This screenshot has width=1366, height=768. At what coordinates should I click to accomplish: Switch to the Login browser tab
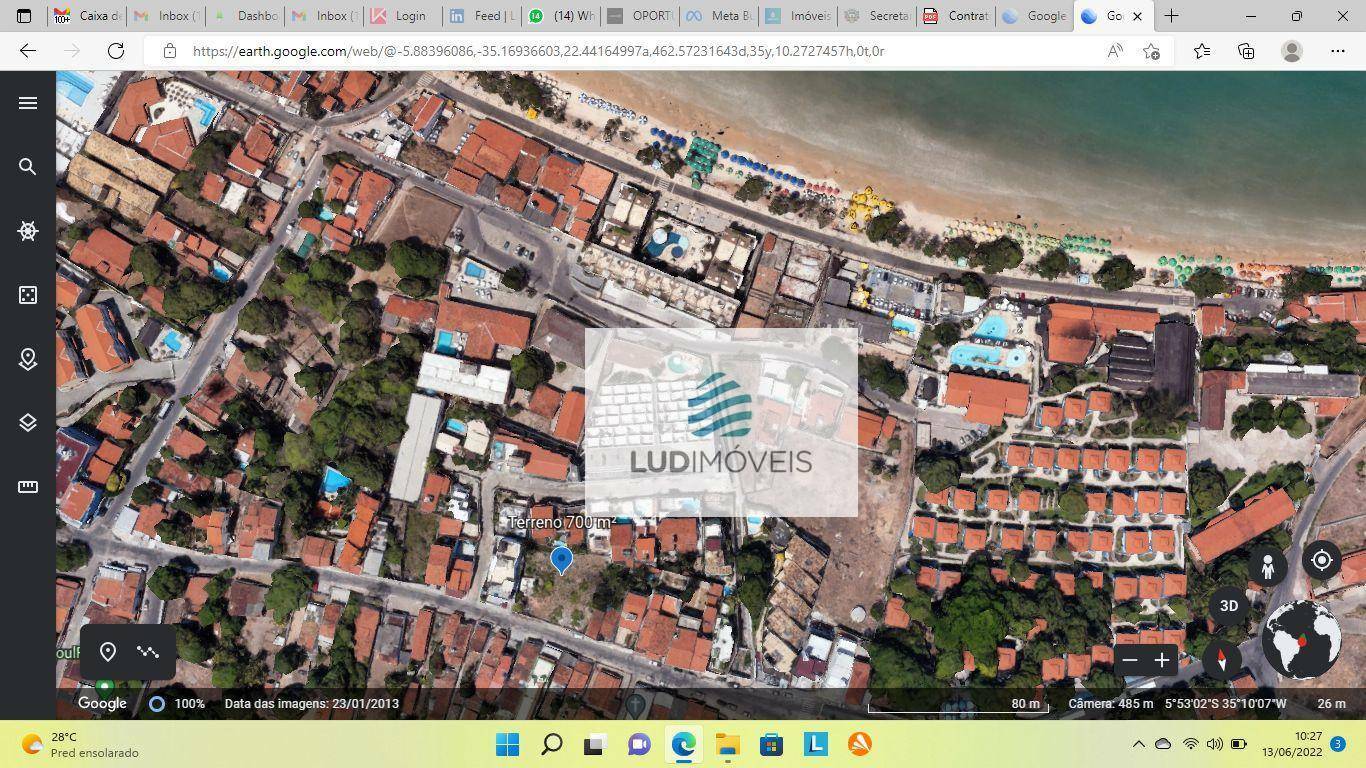402,16
